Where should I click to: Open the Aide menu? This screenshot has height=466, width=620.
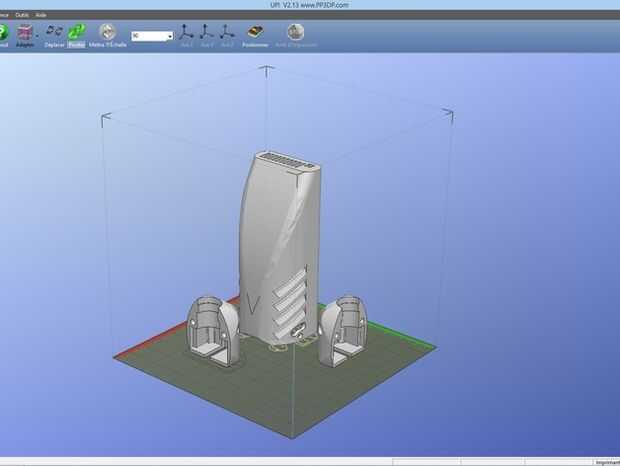click(41, 15)
